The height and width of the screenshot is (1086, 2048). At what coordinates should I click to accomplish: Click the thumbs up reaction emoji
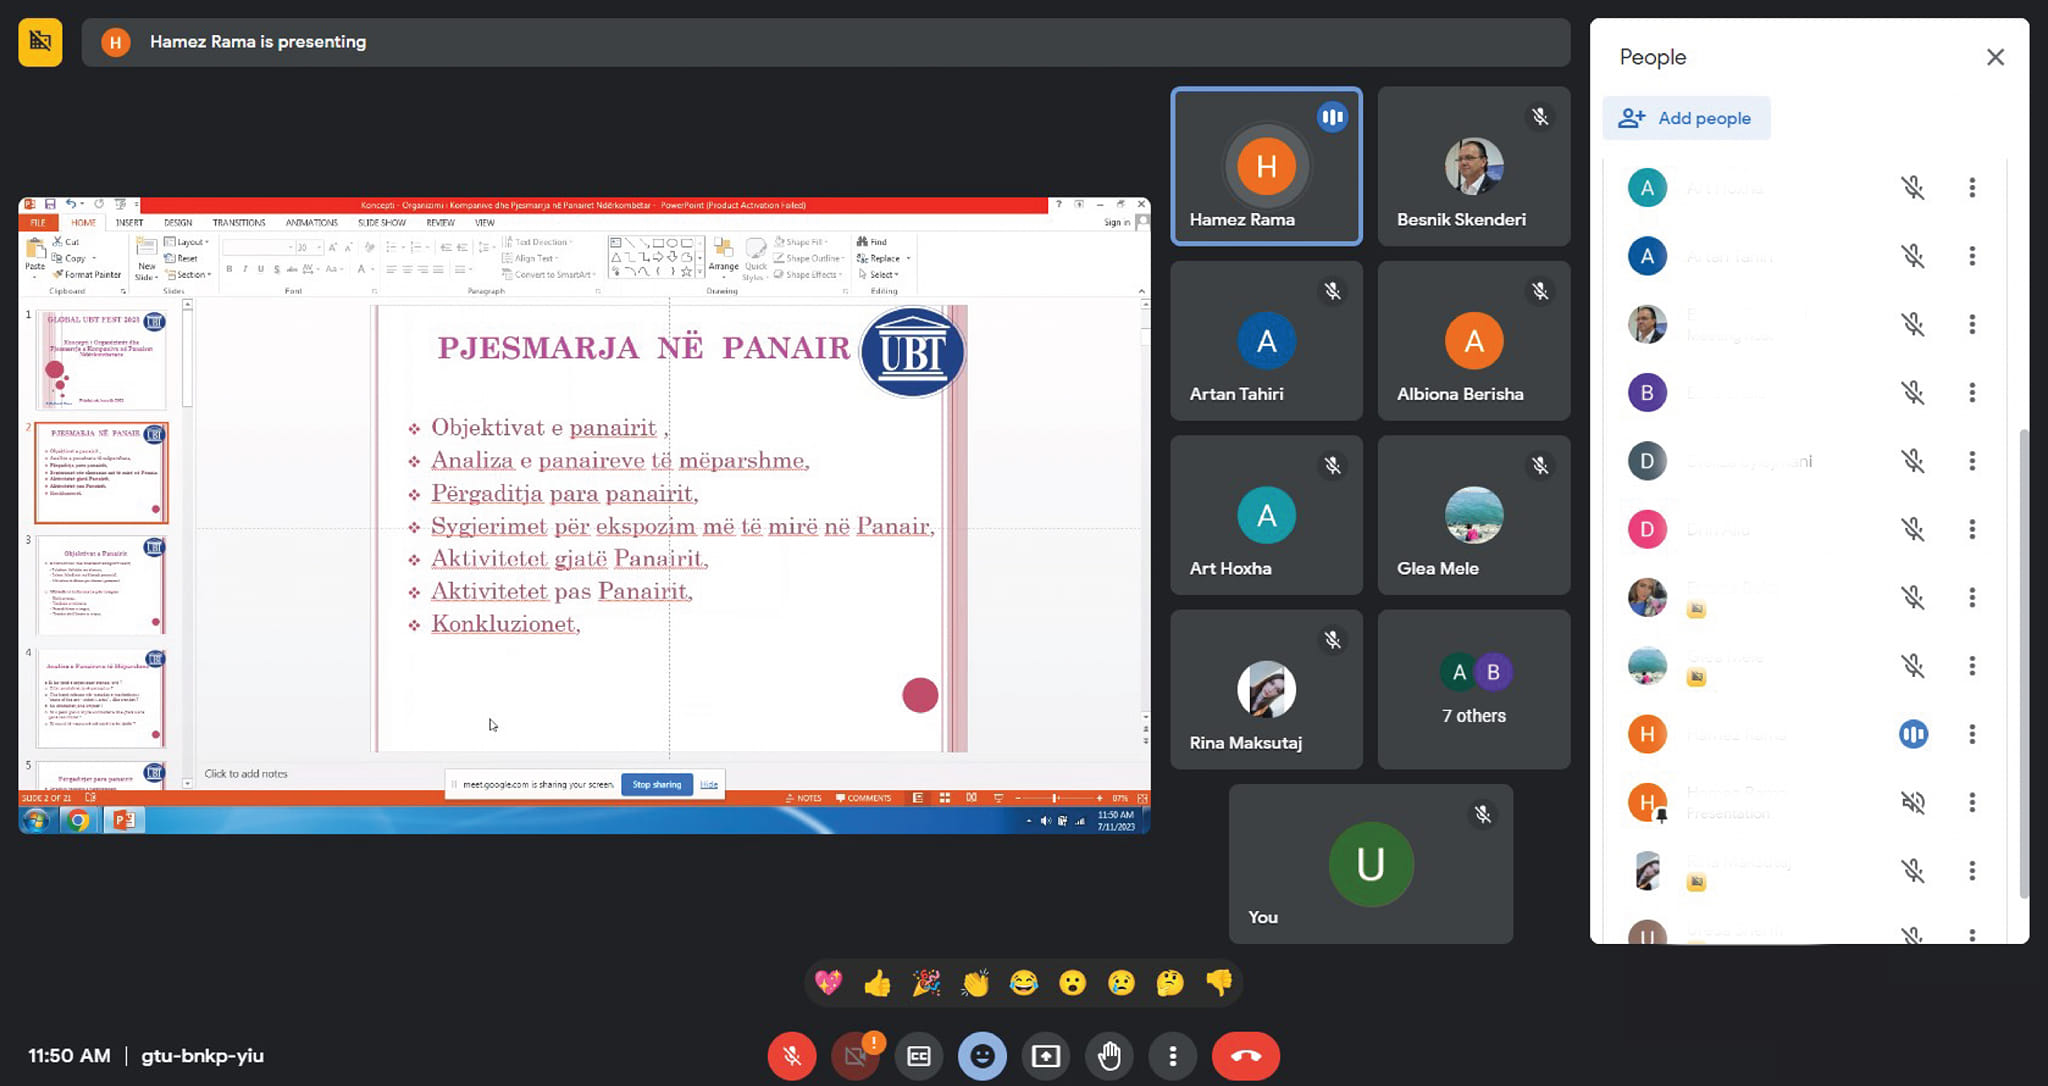[877, 983]
